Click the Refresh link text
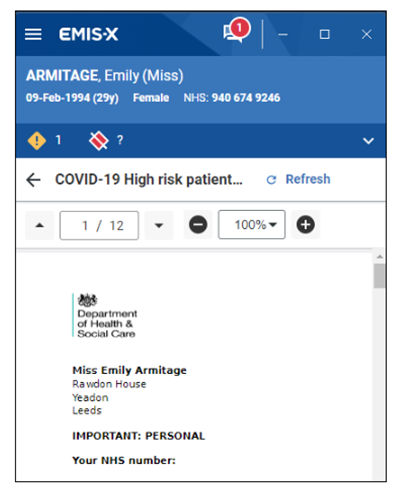This screenshot has width=404, height=491. coord(308,179)
